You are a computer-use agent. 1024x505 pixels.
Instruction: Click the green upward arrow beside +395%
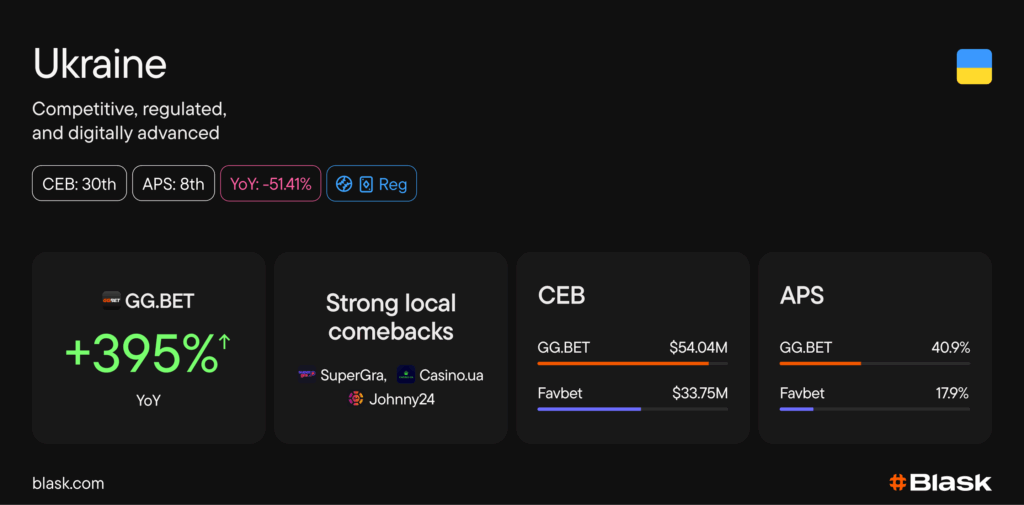coord(224,342)
